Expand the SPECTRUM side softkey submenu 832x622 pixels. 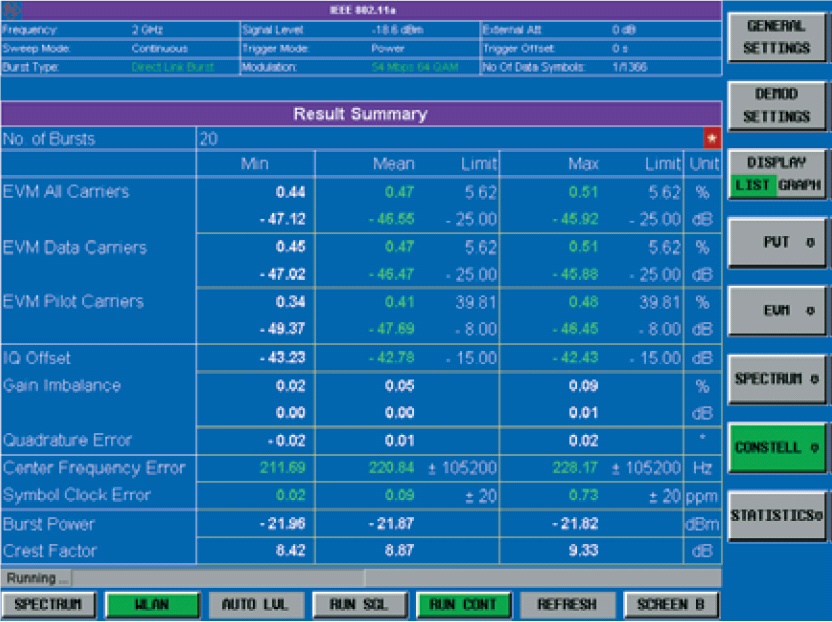pos(777,379)
